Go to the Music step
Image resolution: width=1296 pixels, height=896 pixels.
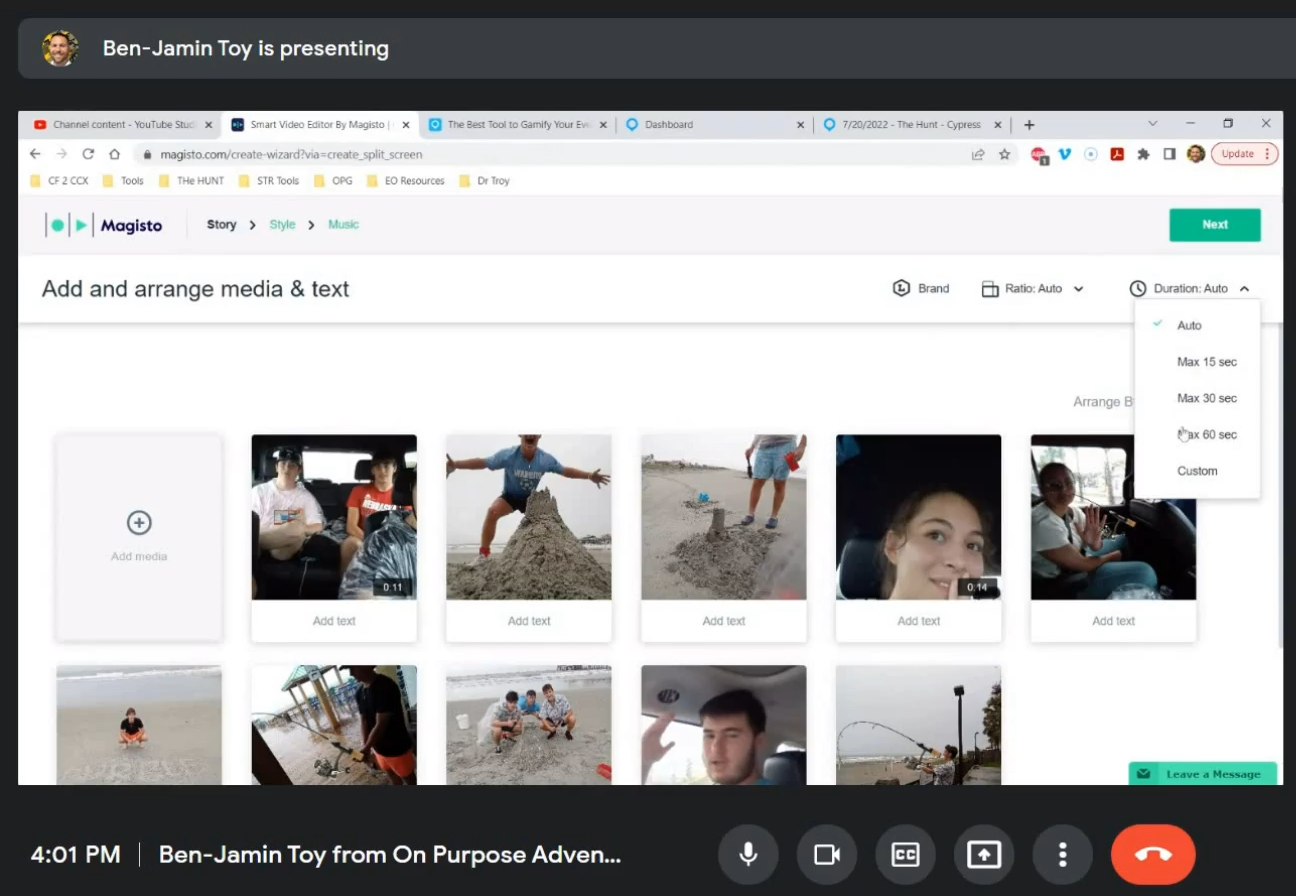point(343,224)
